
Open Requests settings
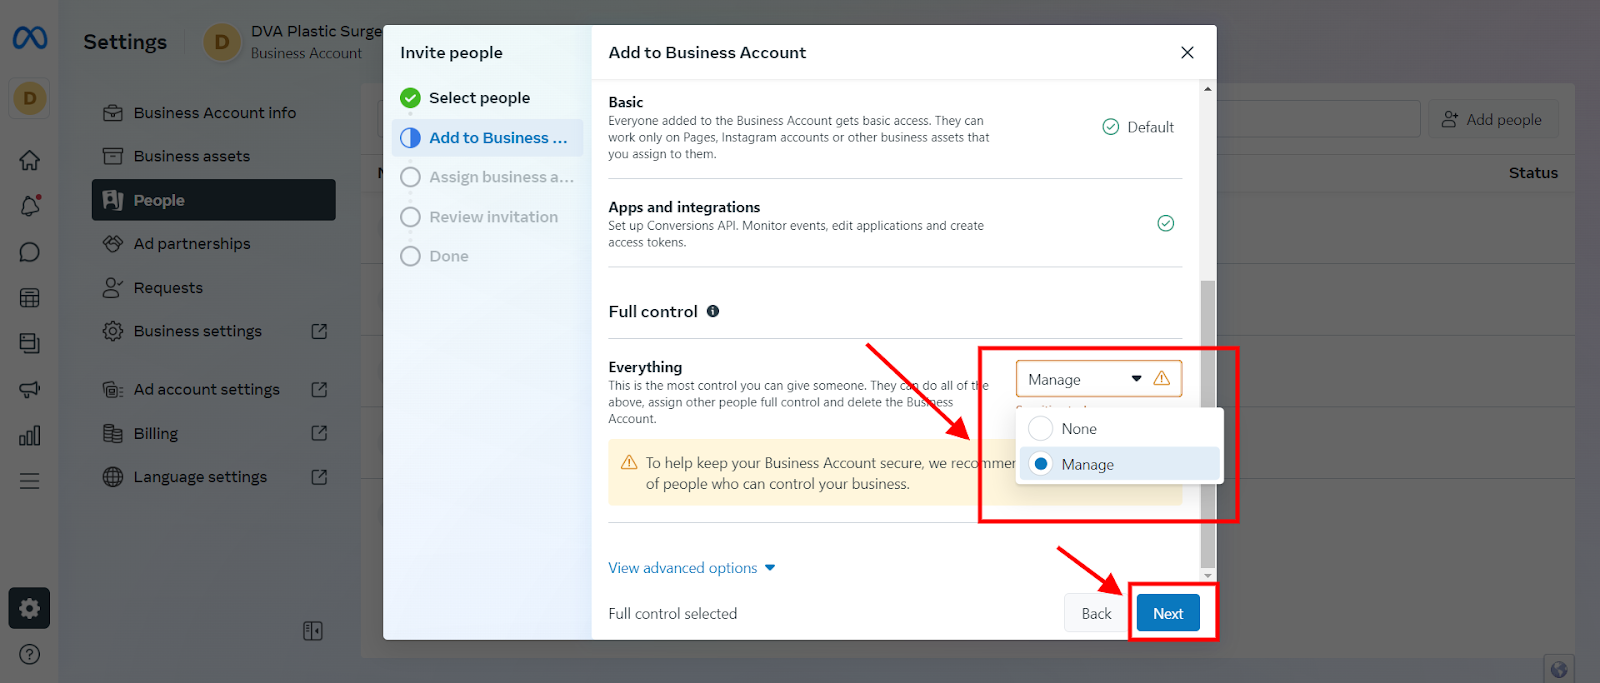[214, 288]
